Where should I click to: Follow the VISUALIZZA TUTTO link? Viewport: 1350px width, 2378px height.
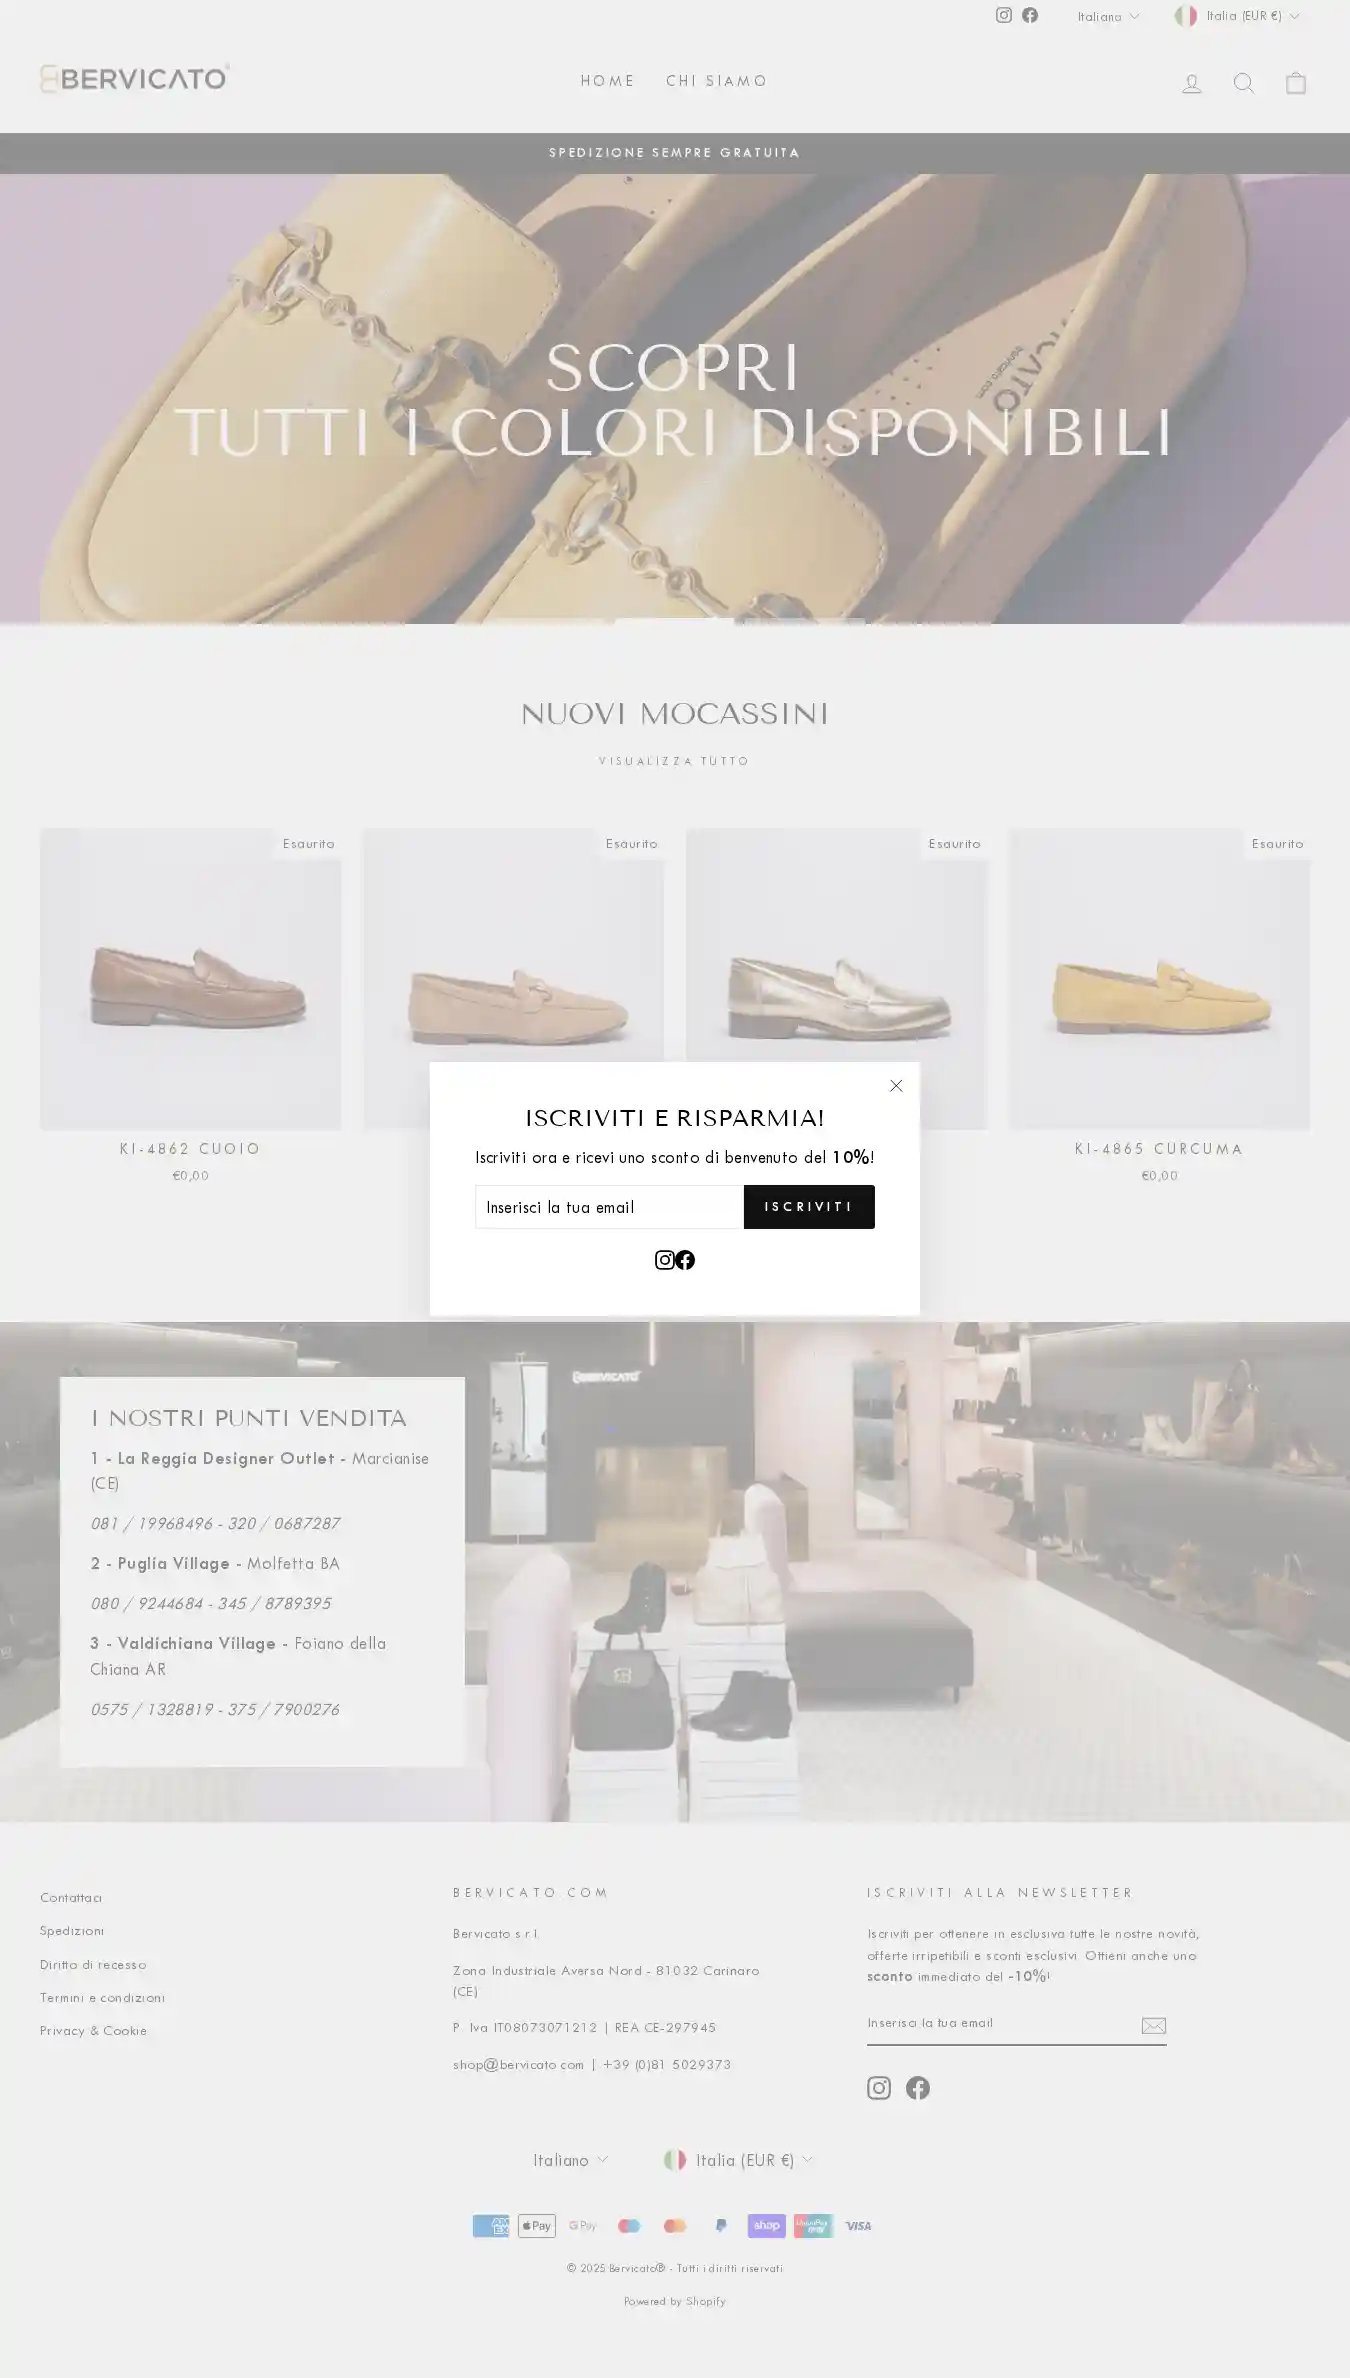[675, 761]
